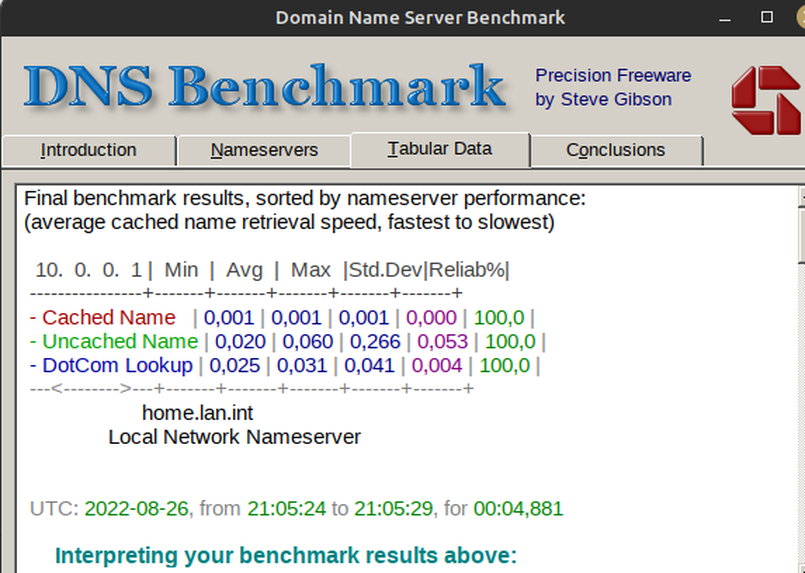Switch to the Nameservers tab
The height and width of the screenshot is (573, 805).
pyautogui.click(x=264, y=150)
